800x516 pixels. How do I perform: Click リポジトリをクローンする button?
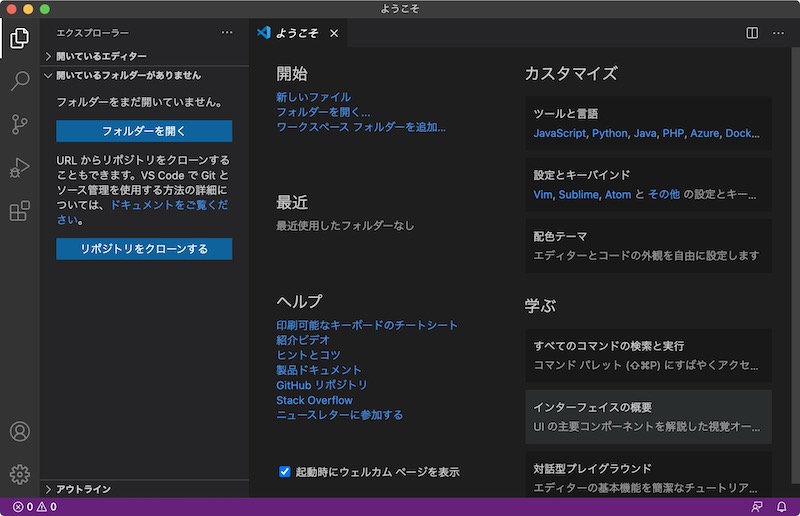144,249
